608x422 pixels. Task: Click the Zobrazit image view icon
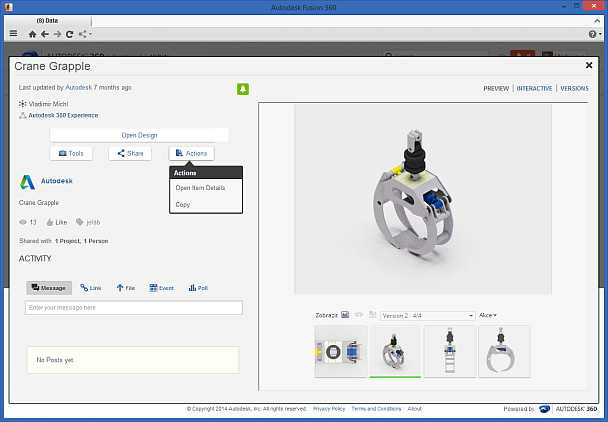click(345, 315)
